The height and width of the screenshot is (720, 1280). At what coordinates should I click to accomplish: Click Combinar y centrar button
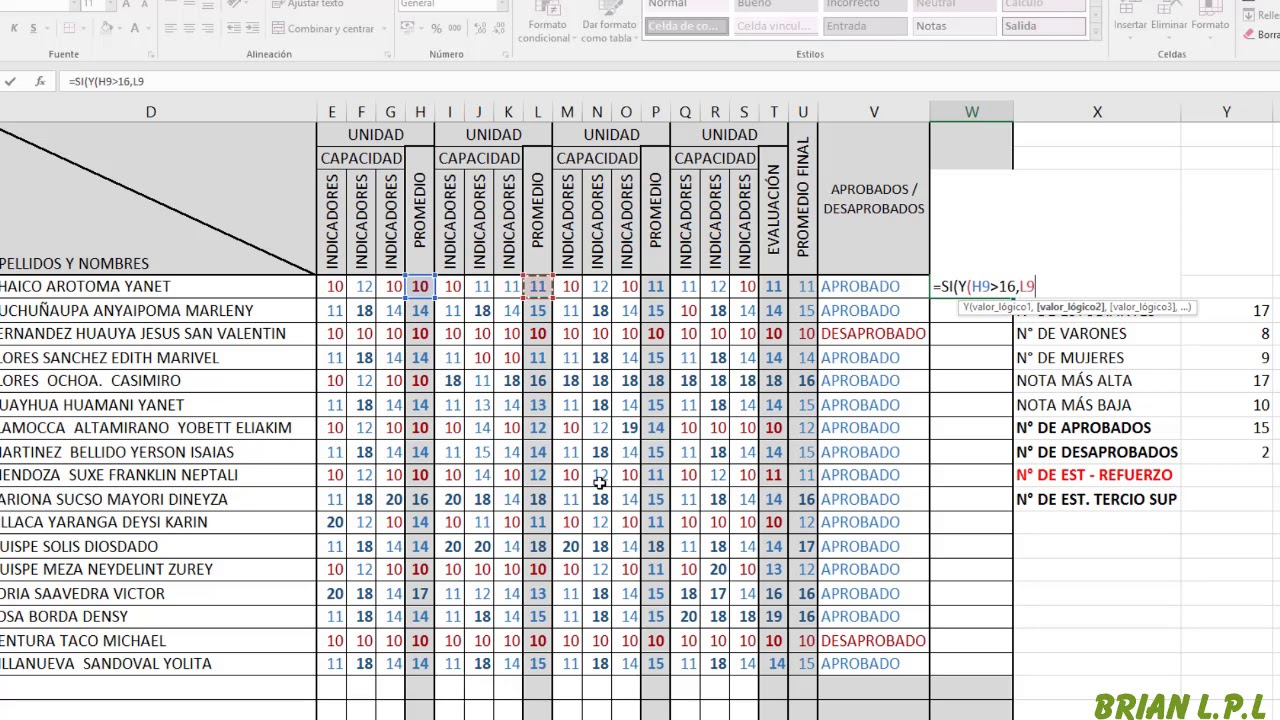pos(323,28)
